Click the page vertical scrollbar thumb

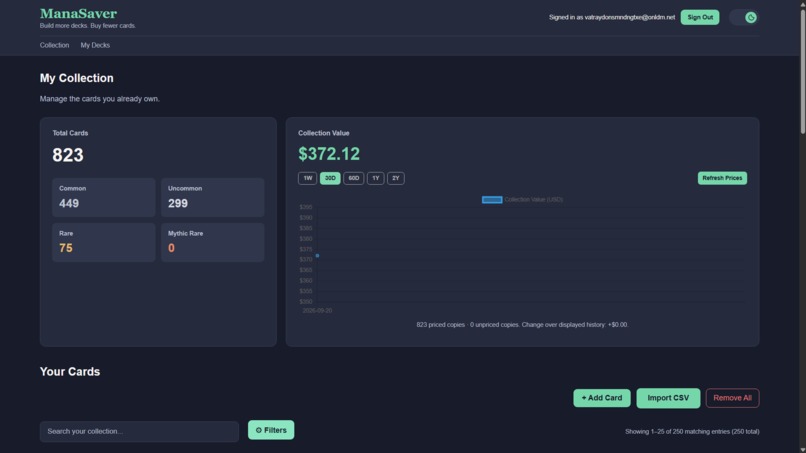(802, 70)
